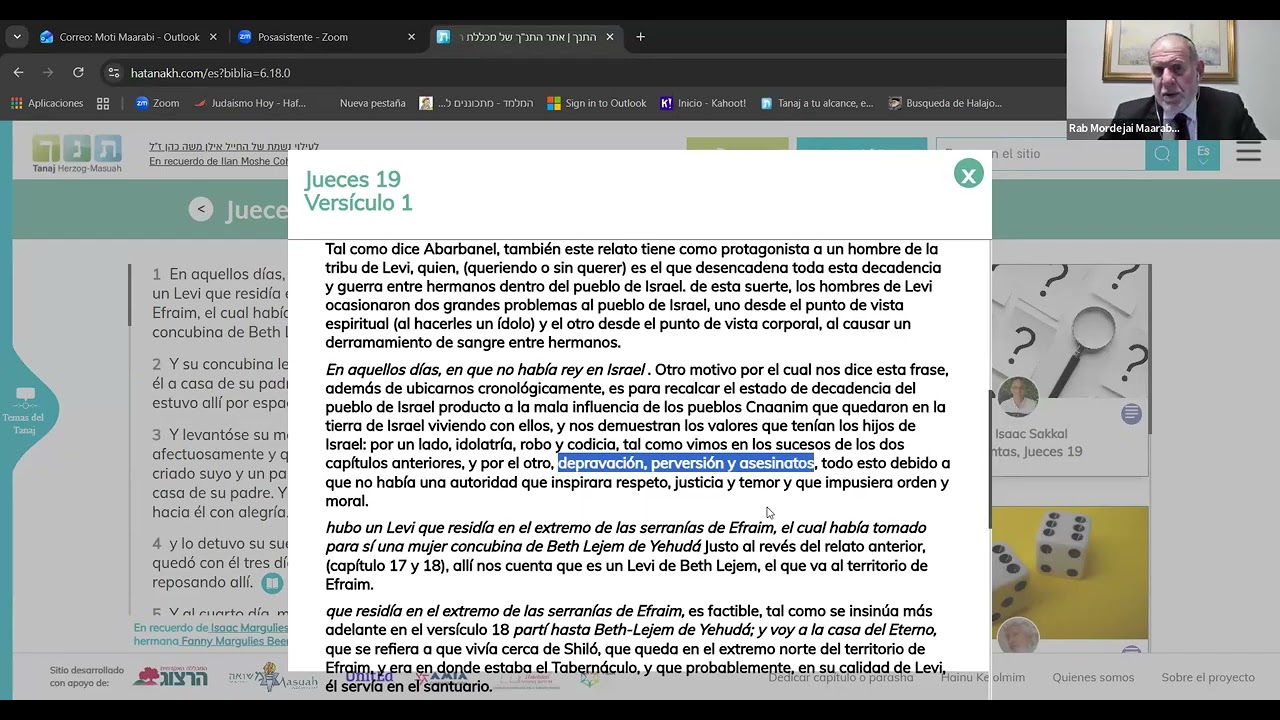This screenshot has width=1280, height=720.
Task: Open the Tanaj a tu alcance bookmark
Action: coord(817,103)
